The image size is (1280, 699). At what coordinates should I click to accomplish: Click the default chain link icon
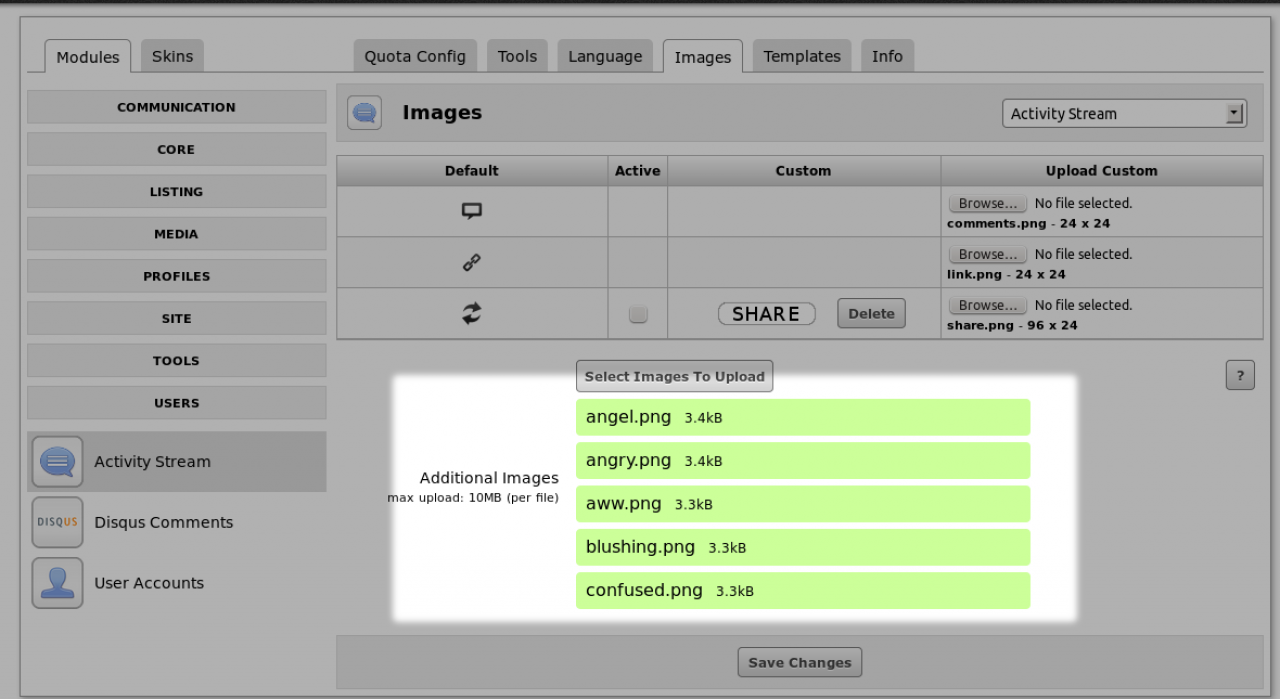(x=472, y=262)
